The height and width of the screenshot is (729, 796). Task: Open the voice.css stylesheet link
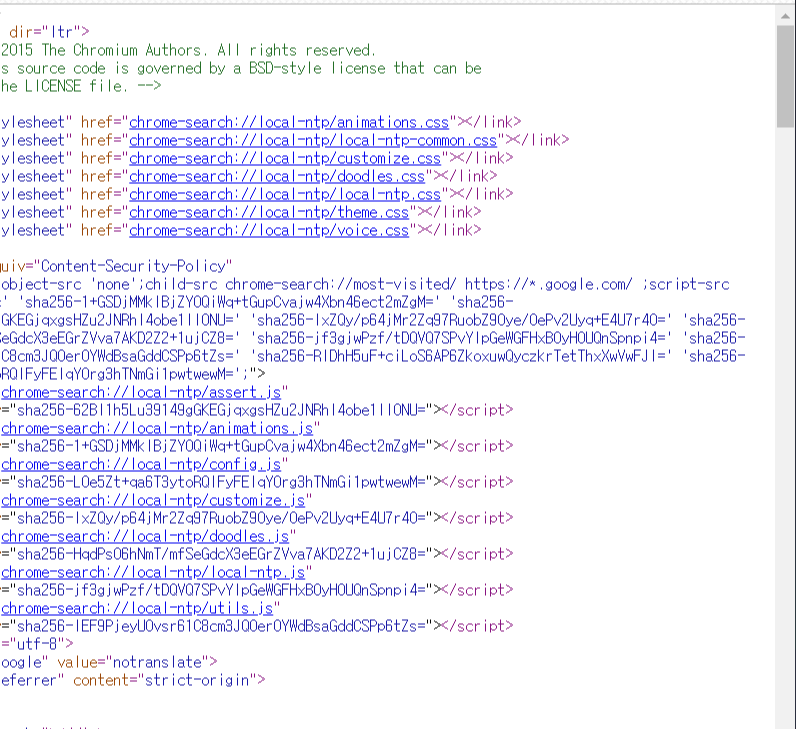tap(269, 230)
